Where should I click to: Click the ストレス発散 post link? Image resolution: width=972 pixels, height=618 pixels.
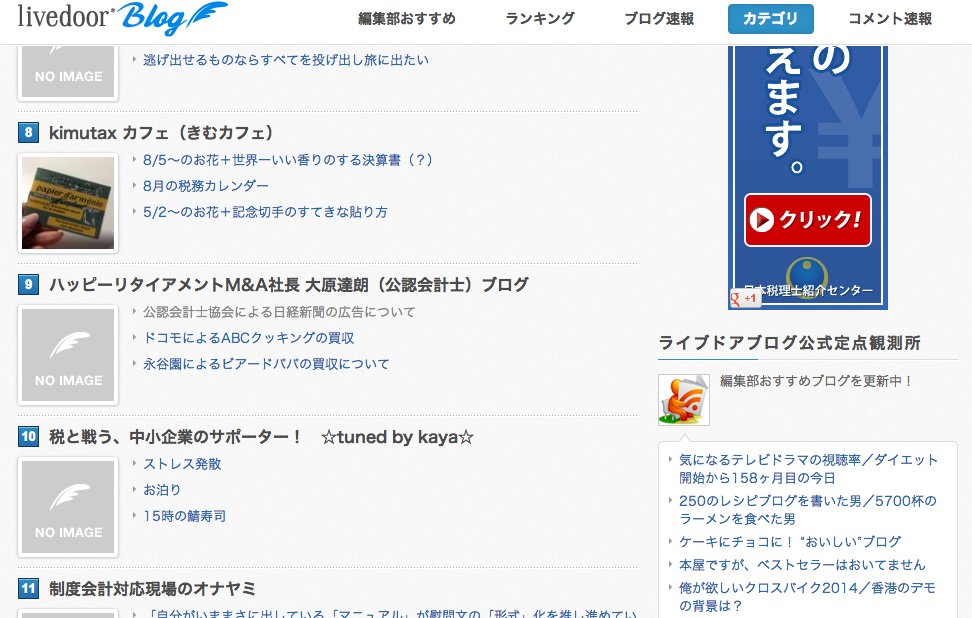[x=182, y=464]
